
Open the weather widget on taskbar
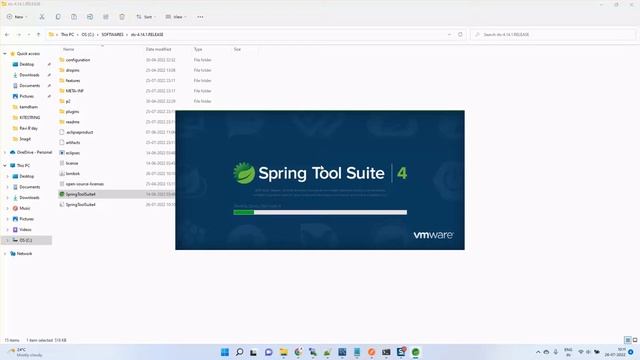pyautogui.click(x=25, y=352)
